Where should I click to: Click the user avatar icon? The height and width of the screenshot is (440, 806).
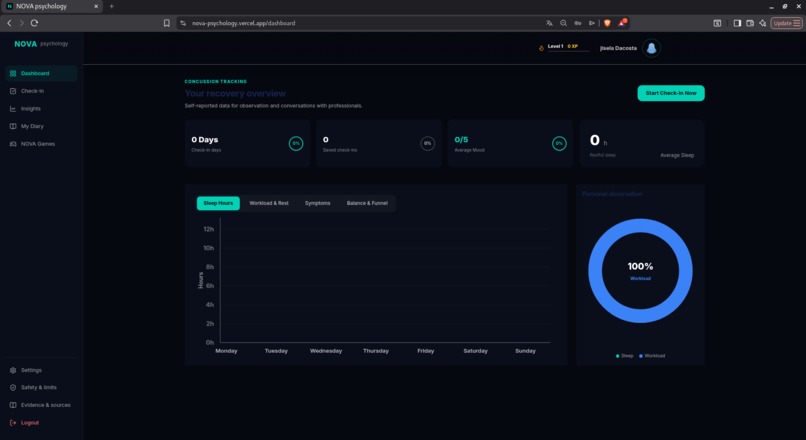pyautogui.click(x=651, y=48)
